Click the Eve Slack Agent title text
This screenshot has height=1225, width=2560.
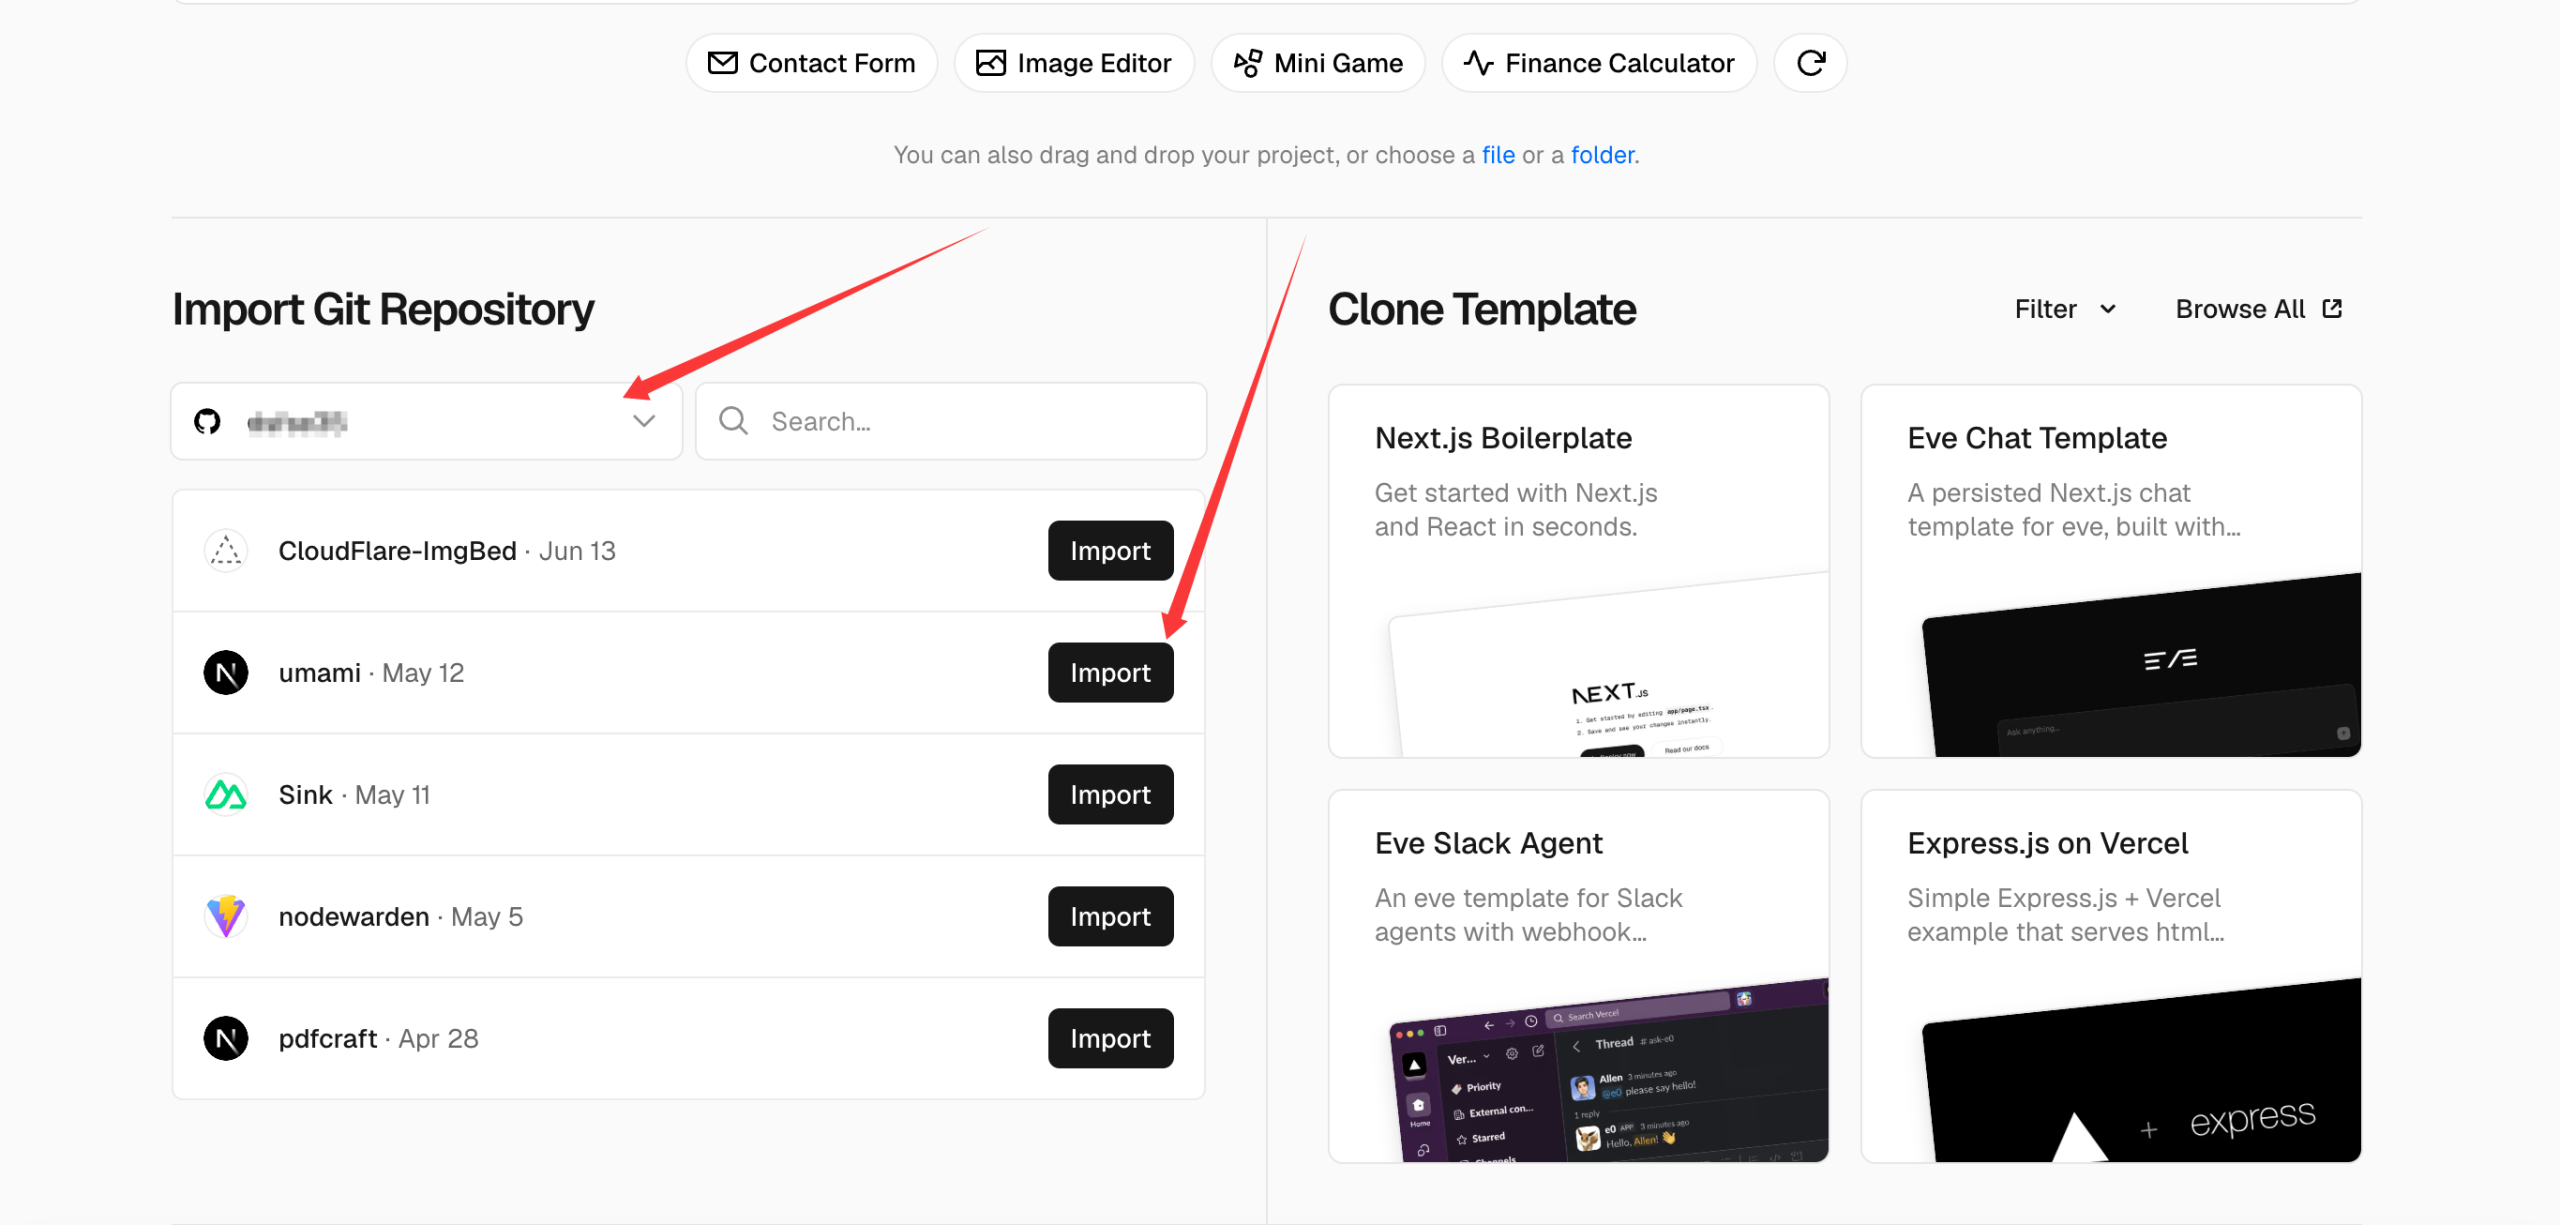click(x=1488, y=843)
